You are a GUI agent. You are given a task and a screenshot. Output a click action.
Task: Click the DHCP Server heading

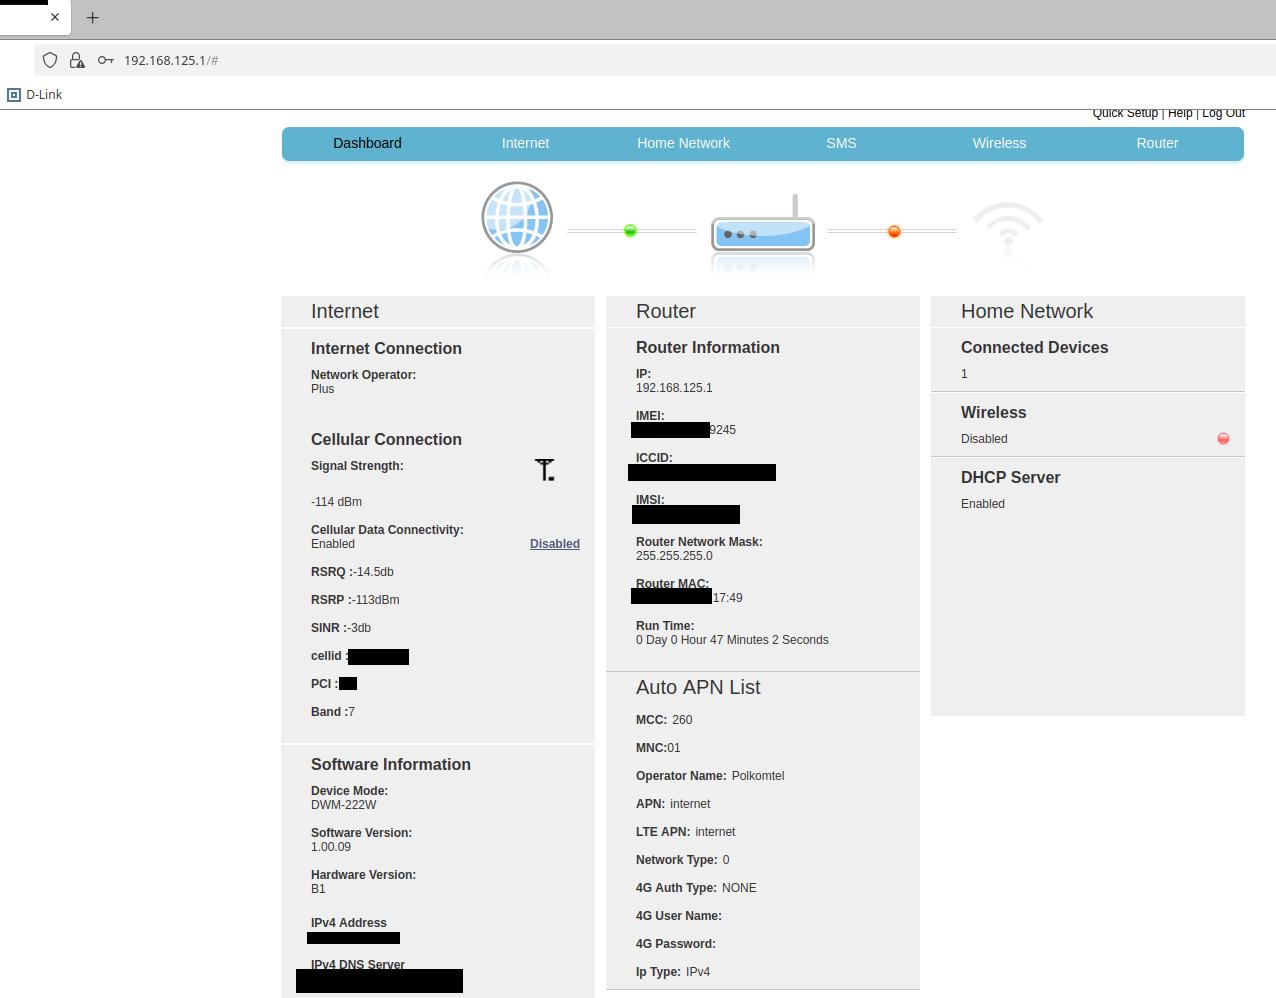tap(1010, 477)
